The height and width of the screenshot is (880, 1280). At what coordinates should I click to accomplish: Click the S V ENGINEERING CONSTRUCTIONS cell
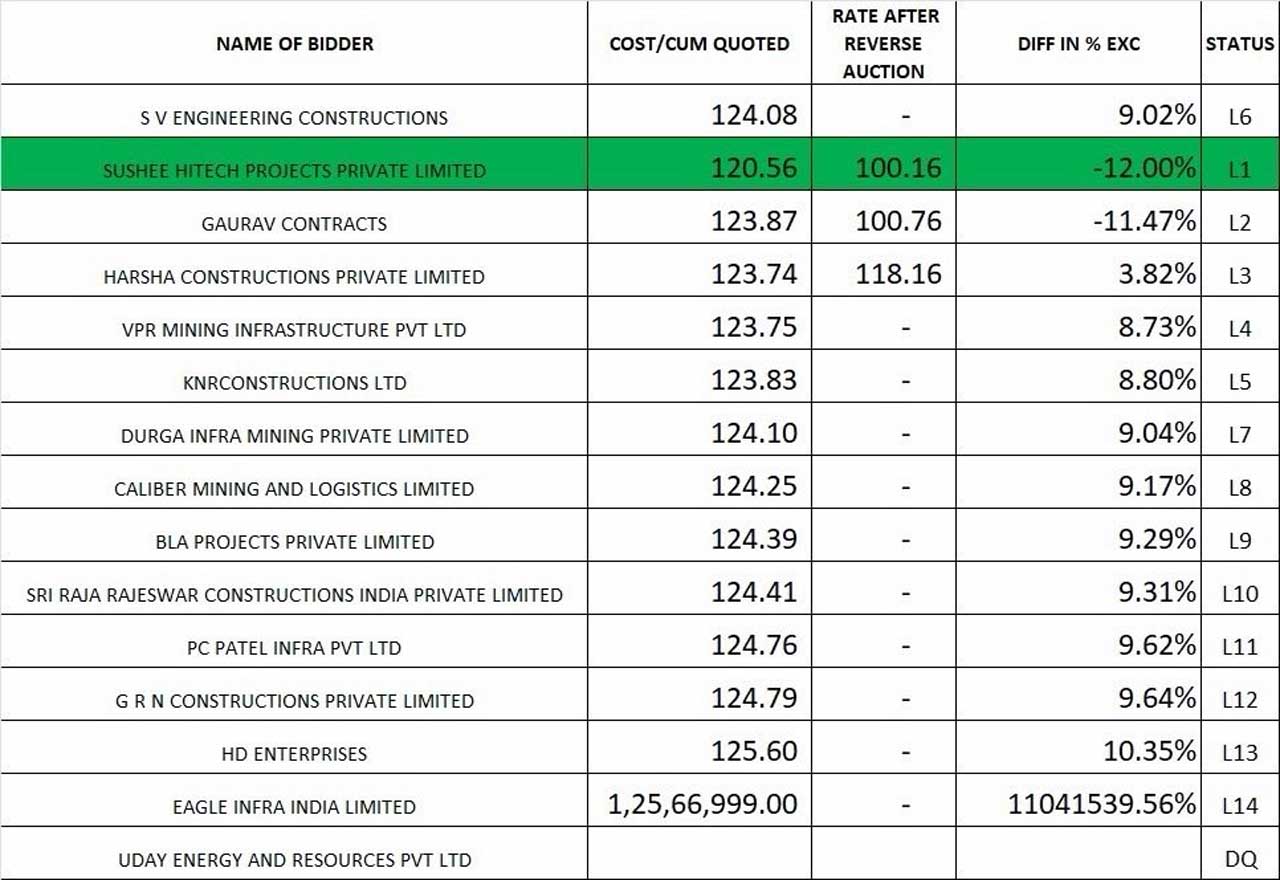point(294,118)
